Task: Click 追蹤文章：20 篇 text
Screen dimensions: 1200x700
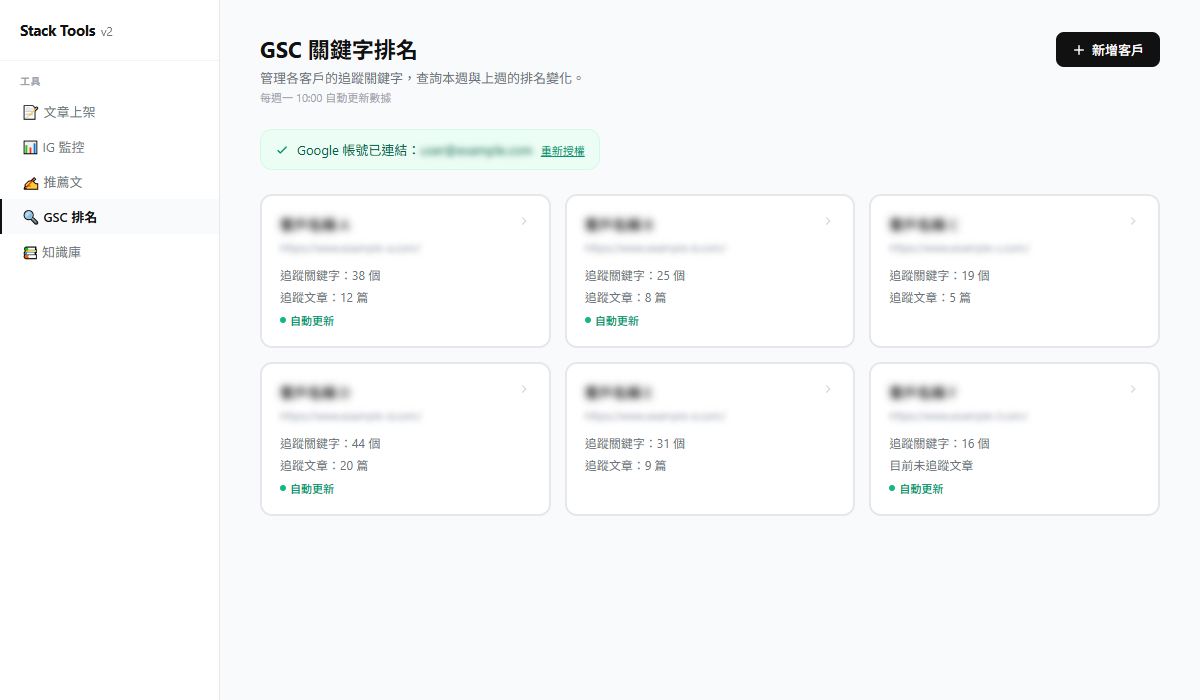Action: (x=324, y=465)
